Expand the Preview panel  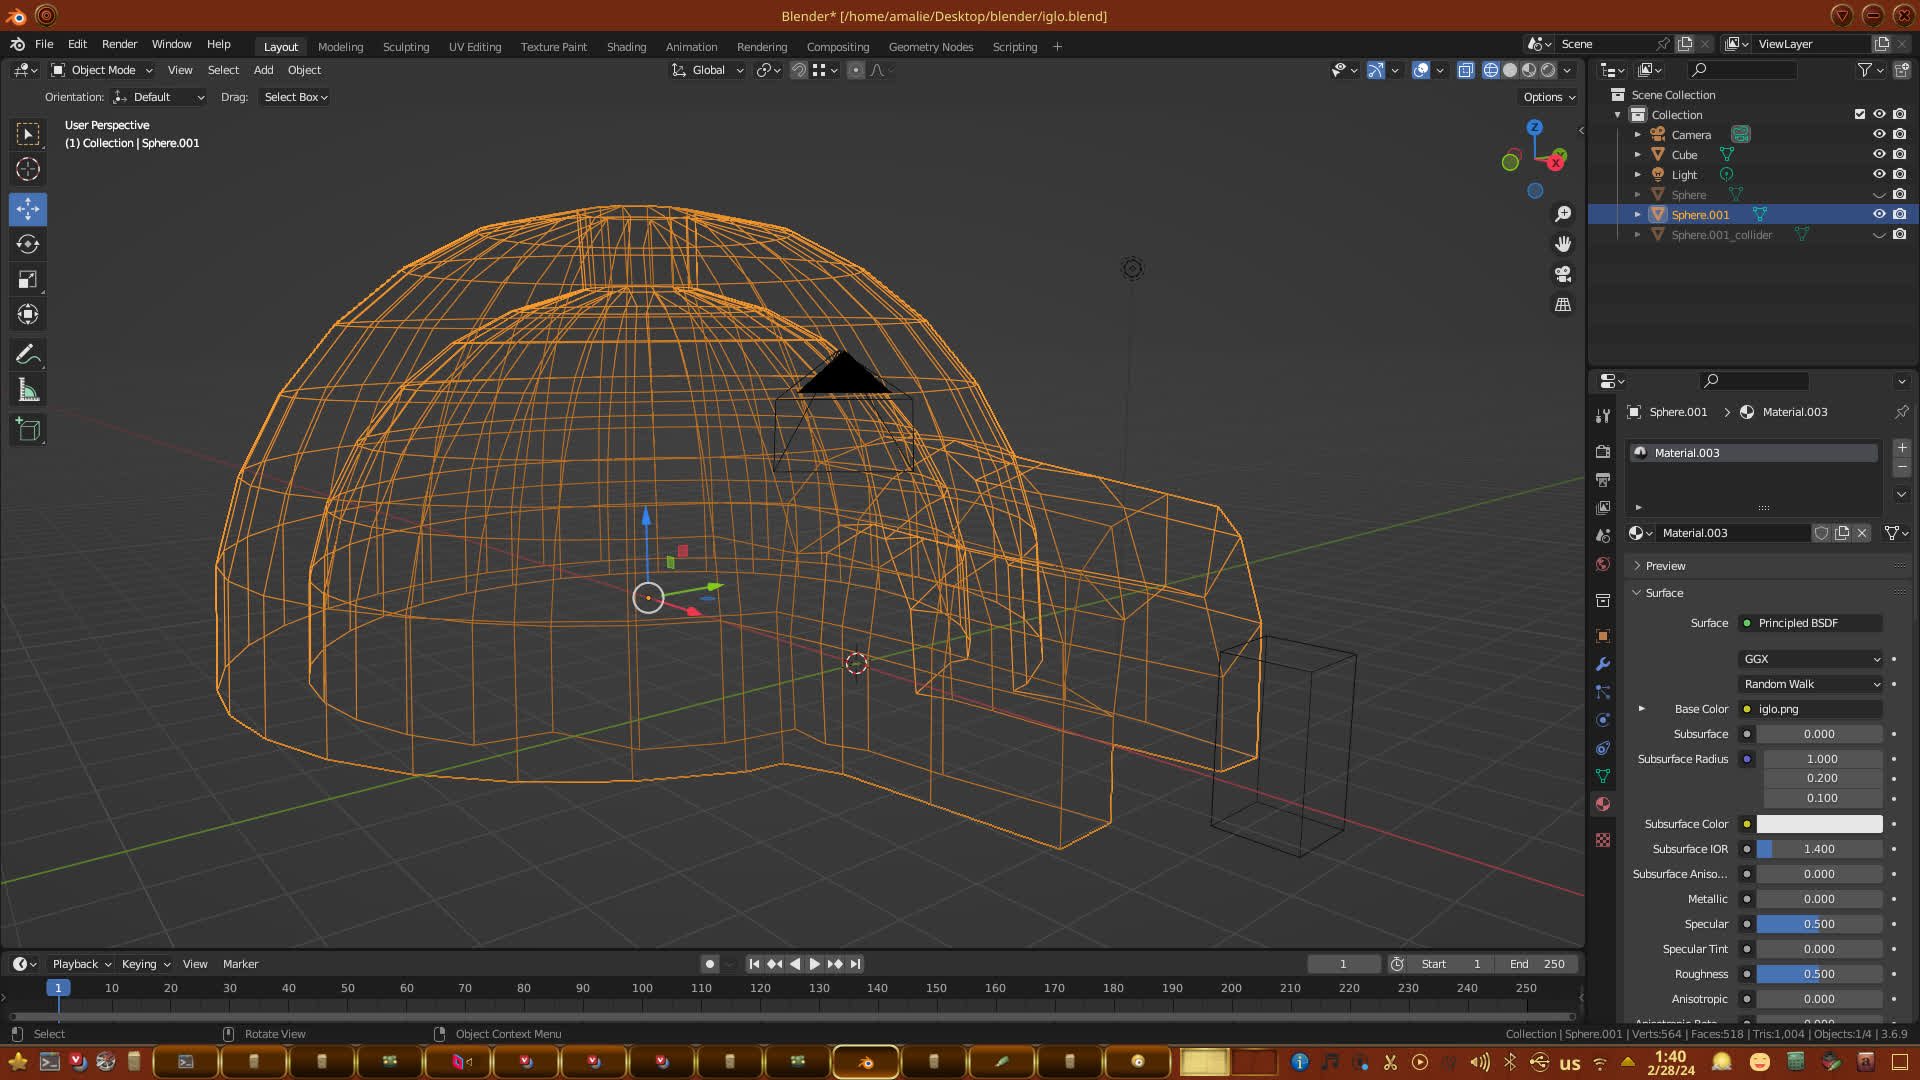[1665, 566]
